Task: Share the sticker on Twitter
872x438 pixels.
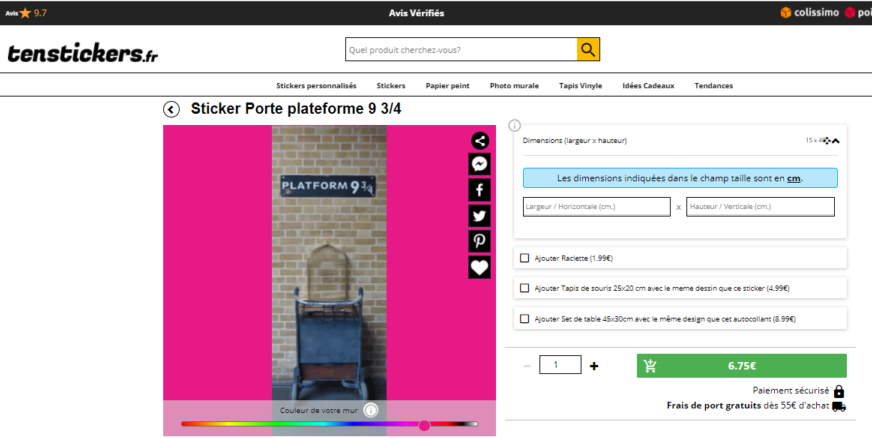Action: [479, 216]
